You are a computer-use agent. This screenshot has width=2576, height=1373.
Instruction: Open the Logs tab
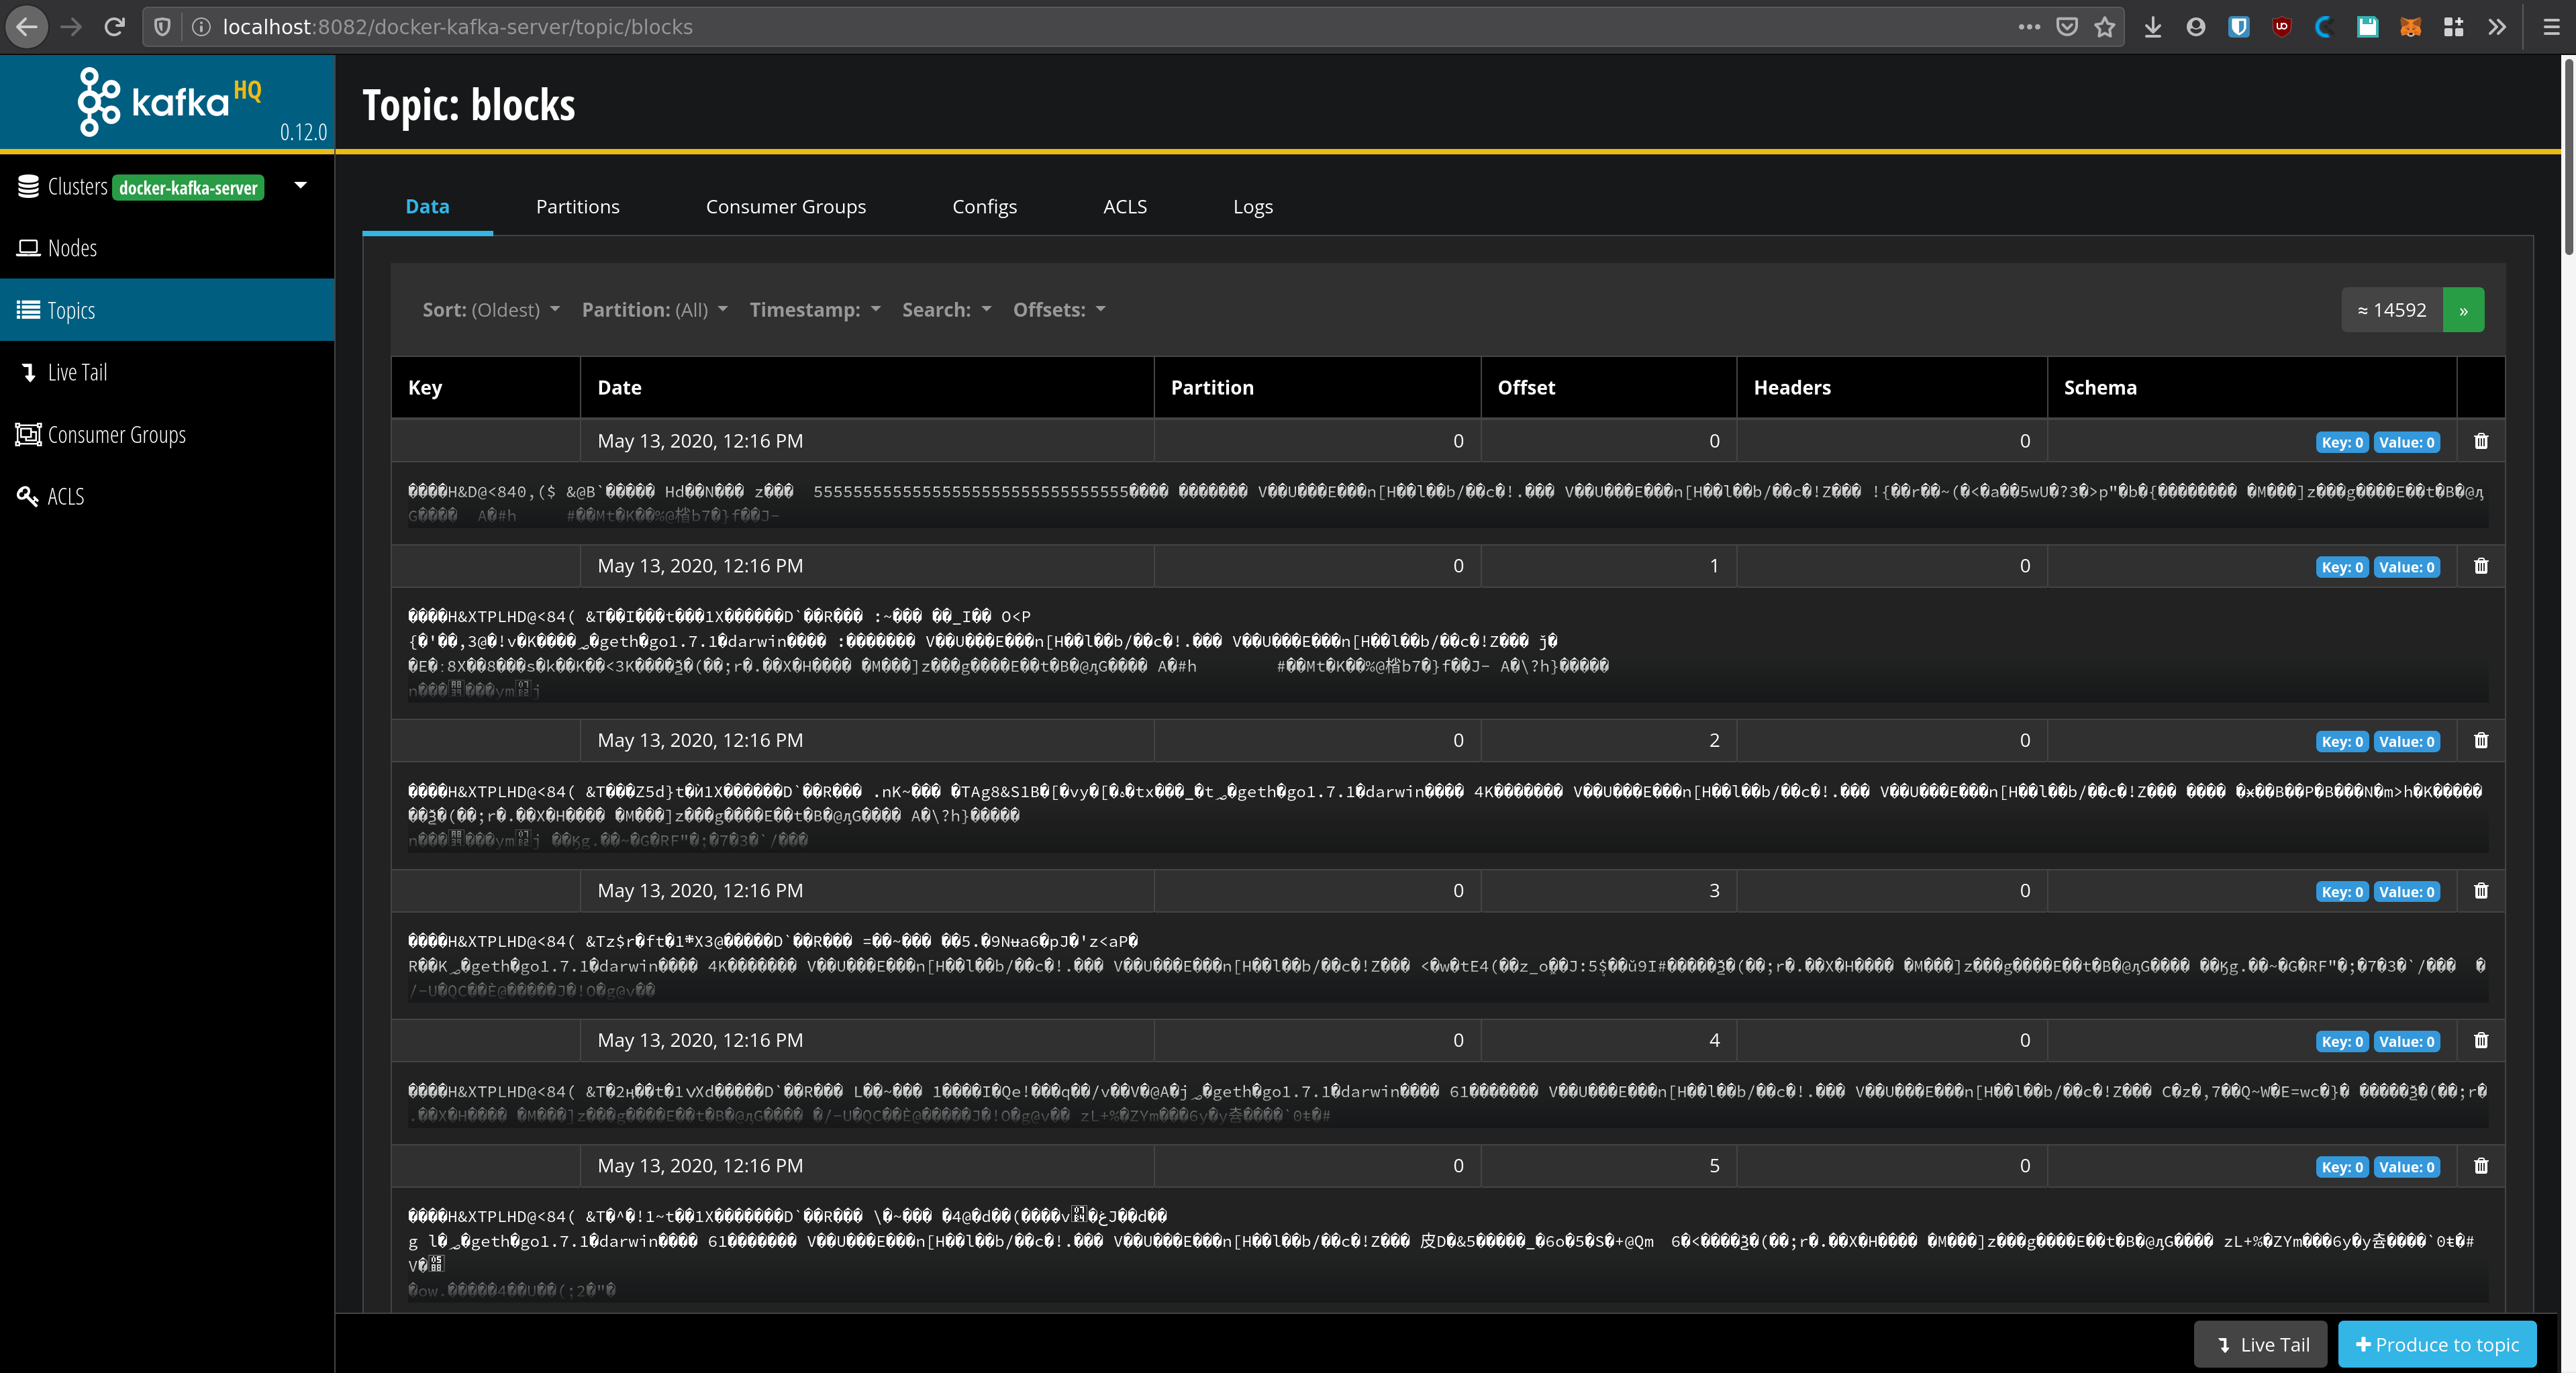[1252, 207]
